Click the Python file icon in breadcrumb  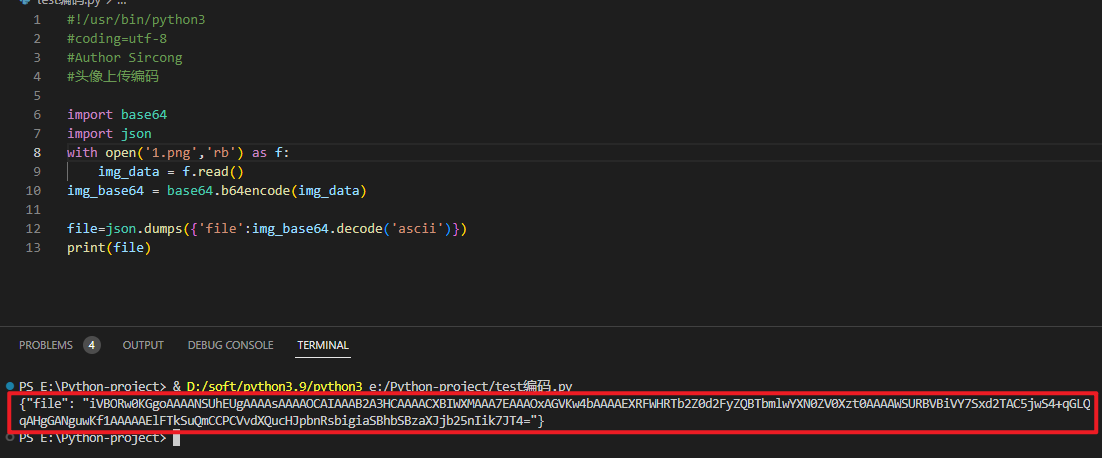(x=25, y=3)
